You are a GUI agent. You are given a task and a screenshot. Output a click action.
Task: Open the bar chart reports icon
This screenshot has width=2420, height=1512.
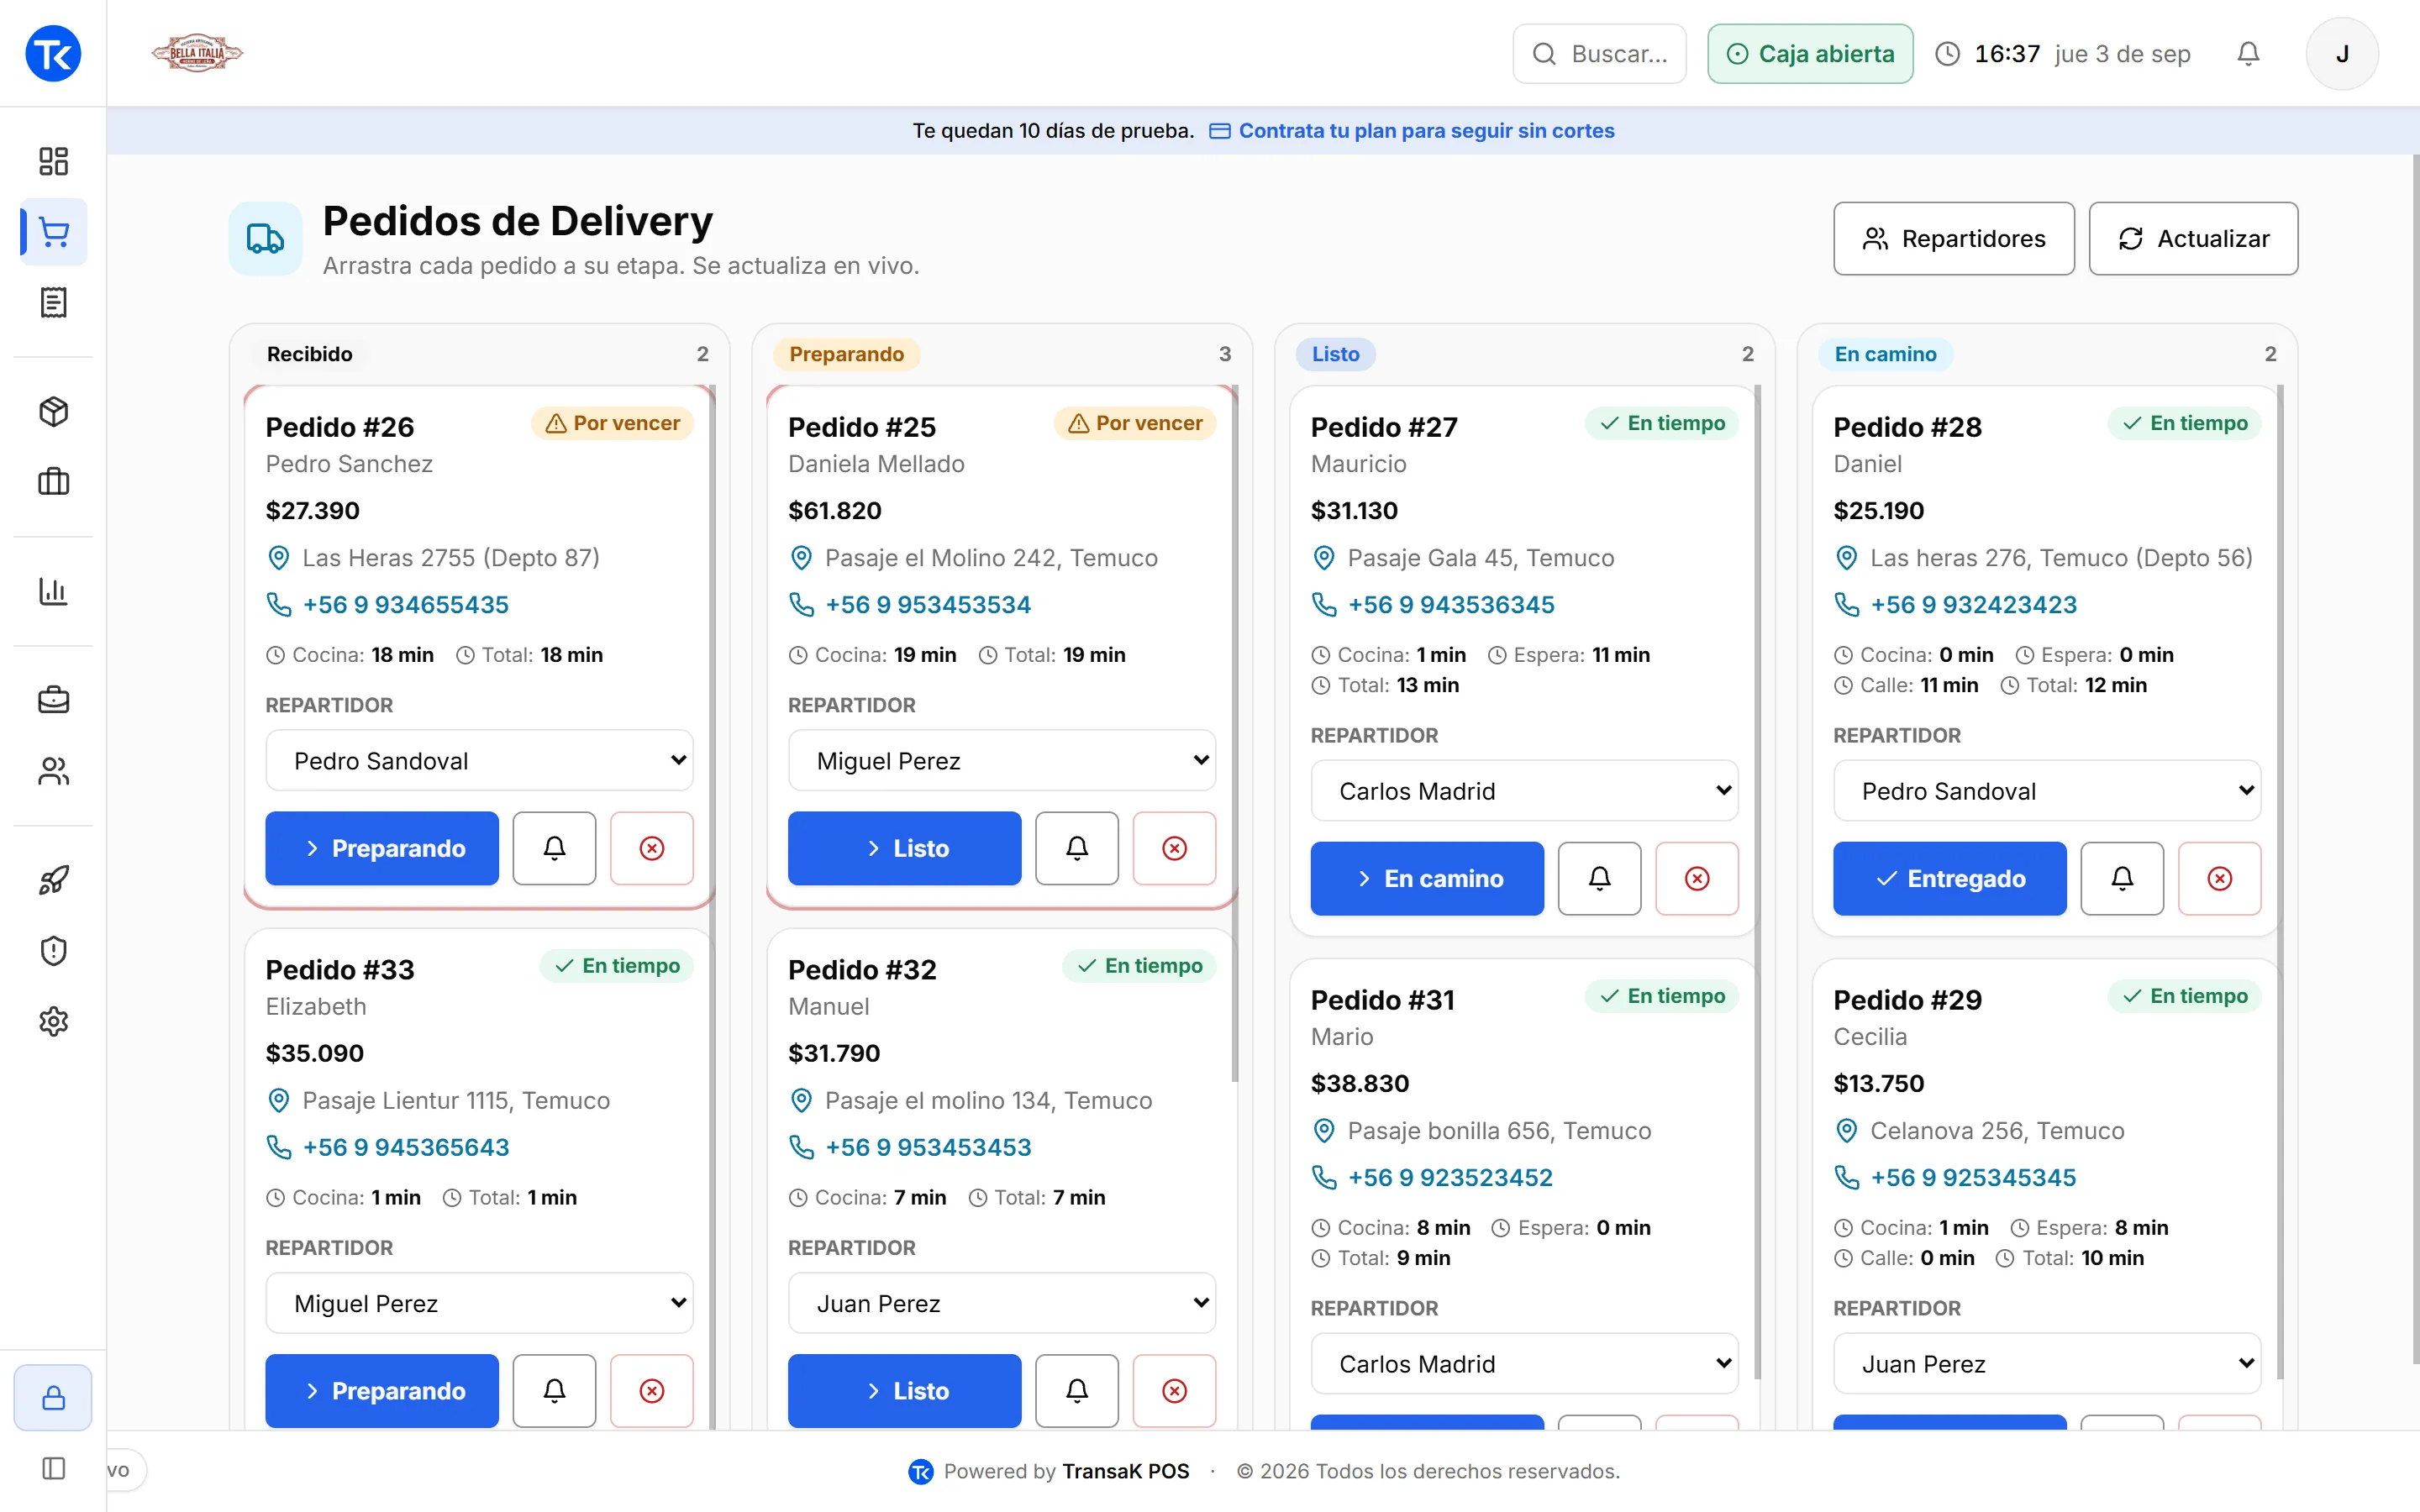[x=53, y=591]
